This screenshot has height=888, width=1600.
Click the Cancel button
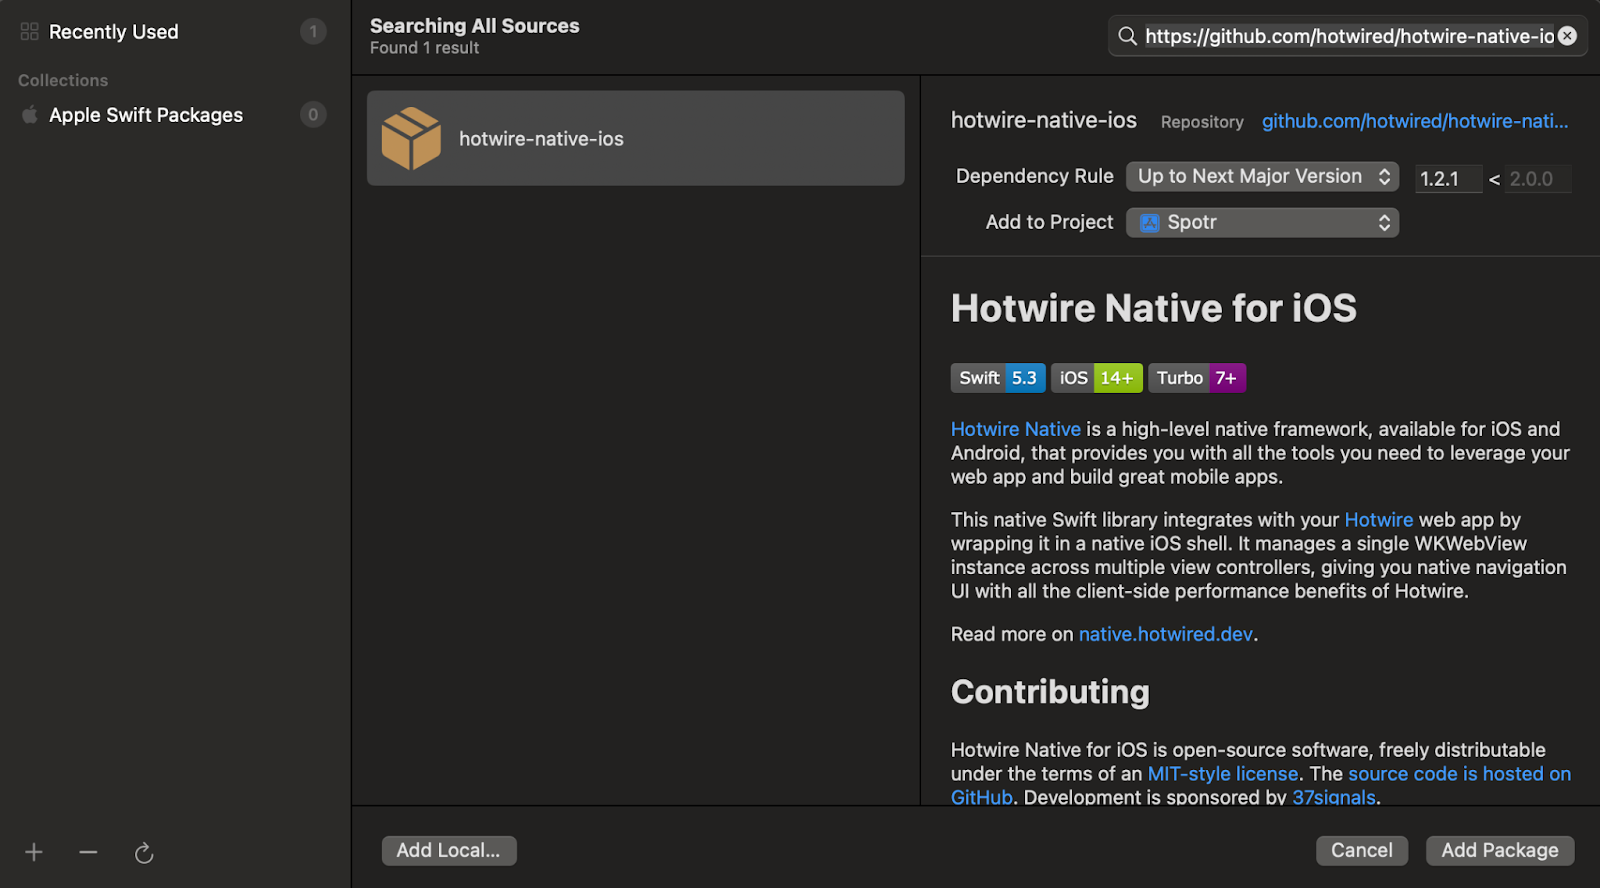[x=1362, y=850]
